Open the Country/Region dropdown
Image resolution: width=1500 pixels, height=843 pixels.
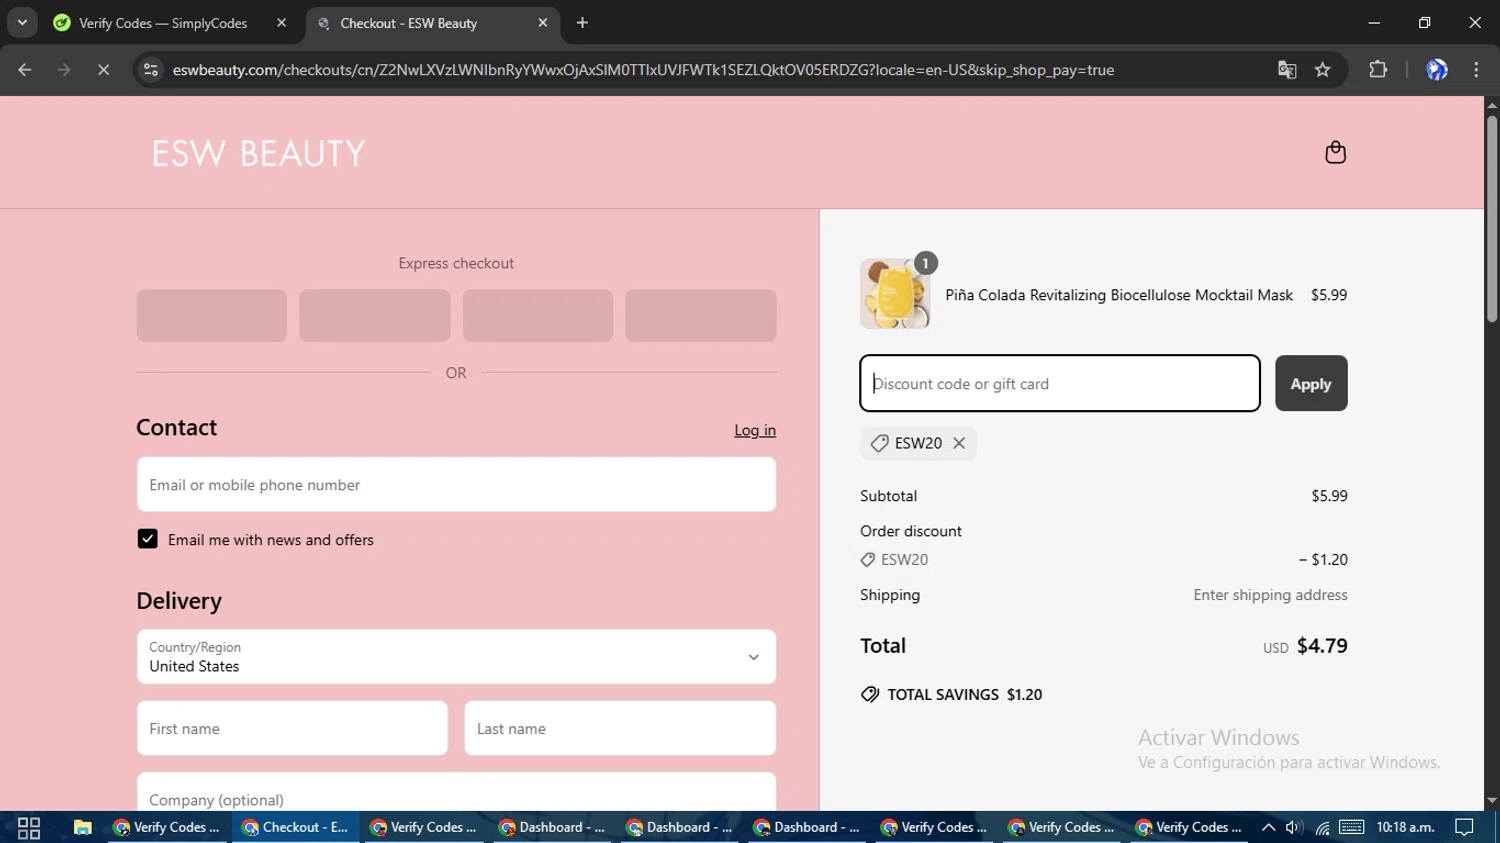(456, 657)
